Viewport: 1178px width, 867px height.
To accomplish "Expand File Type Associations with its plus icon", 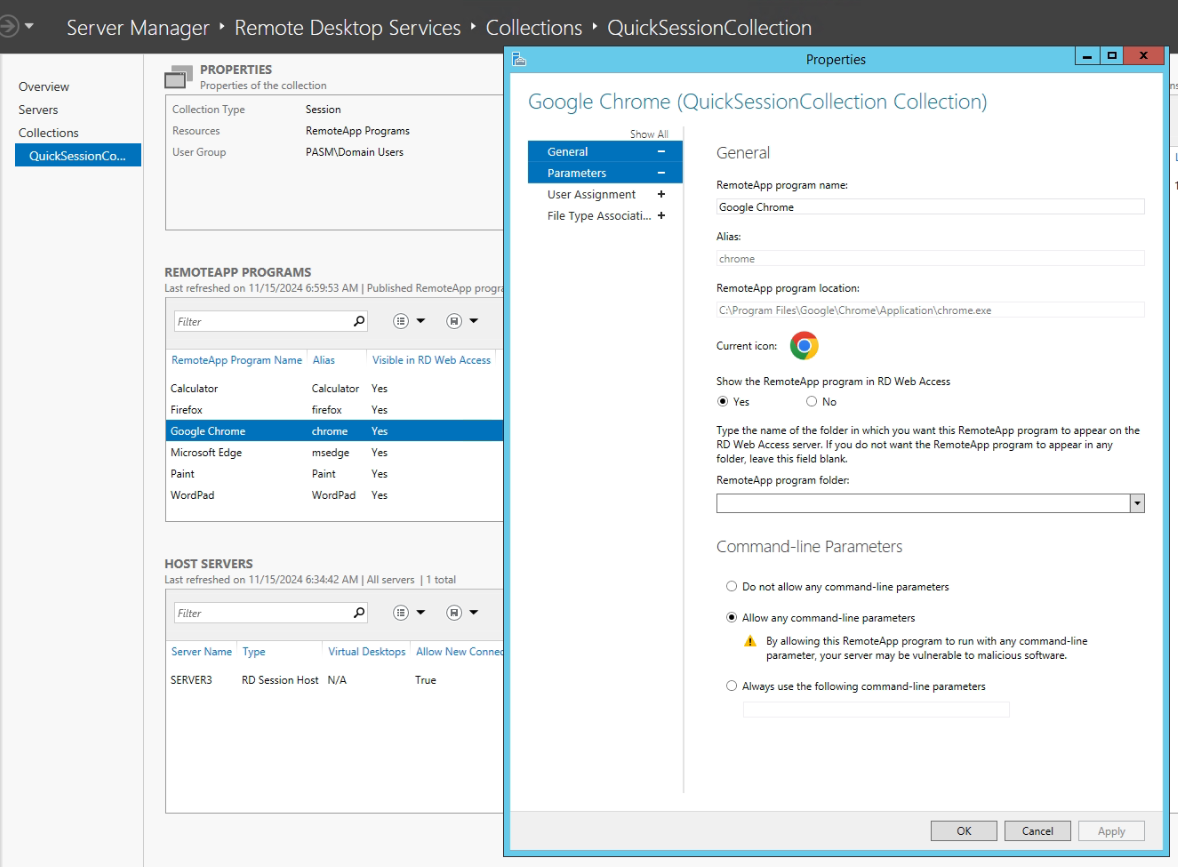I will tap(661, 216).
